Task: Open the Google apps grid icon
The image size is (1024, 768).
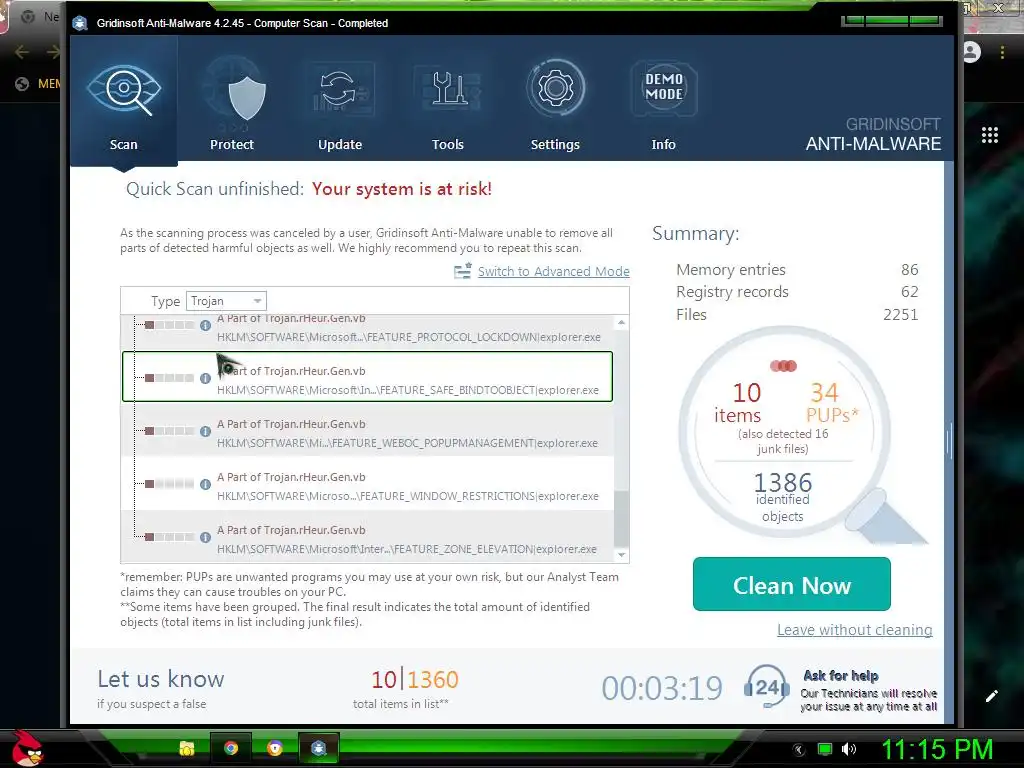Action: pyautogui.click(x=990, y=135)
